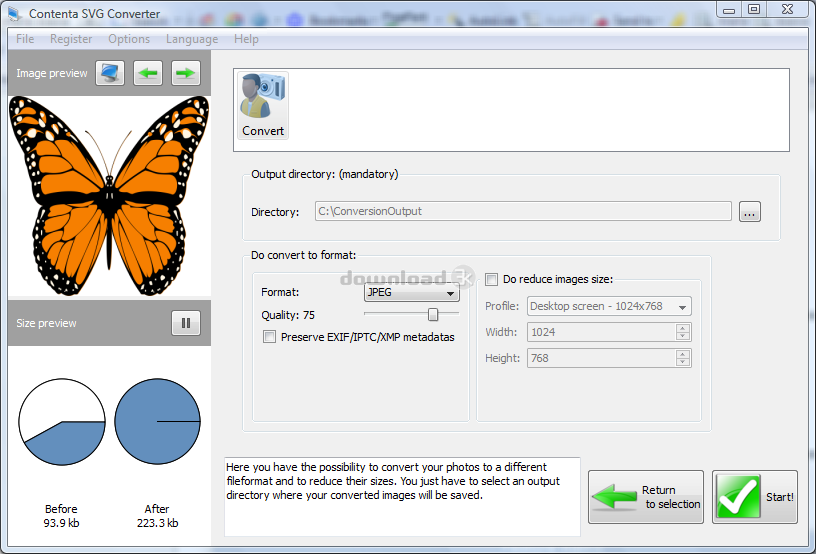The height and width of the screenshot is (554, 816).
Task: Click the 'Do convert to format:' heading
Action: pos(303,255)
